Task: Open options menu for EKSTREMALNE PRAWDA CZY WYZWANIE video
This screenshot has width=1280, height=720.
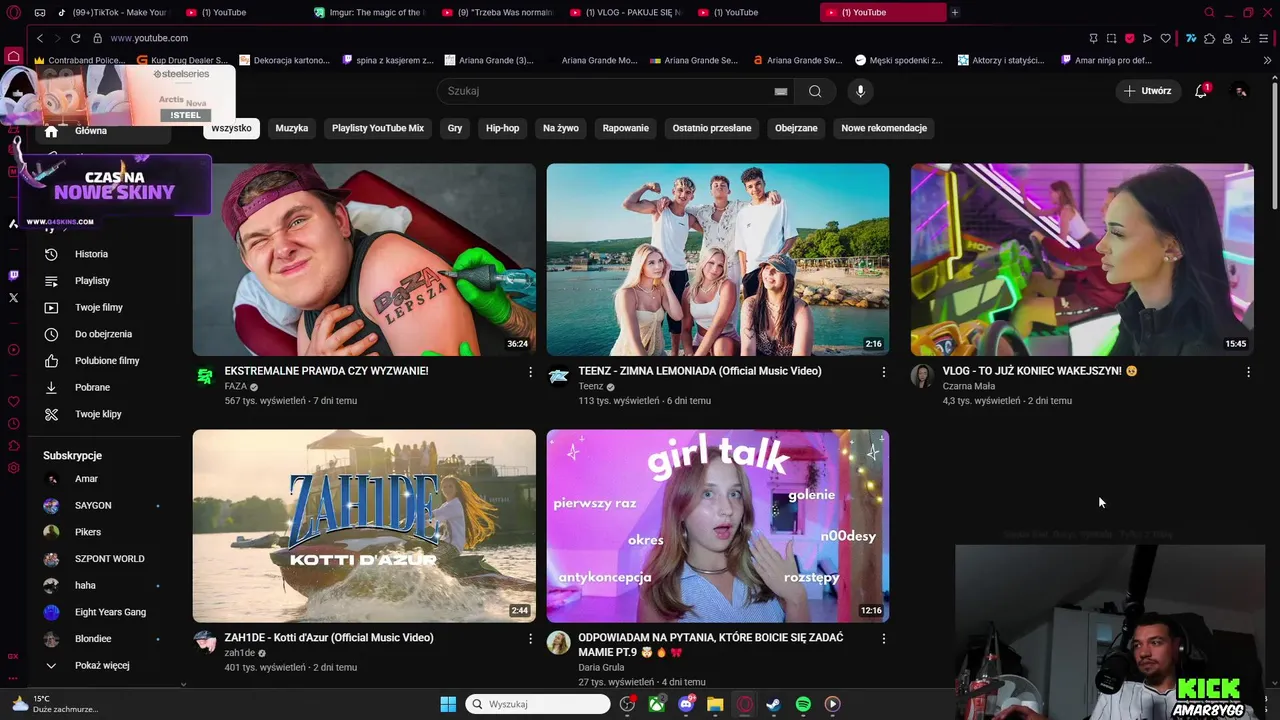Action: (530, 372)
